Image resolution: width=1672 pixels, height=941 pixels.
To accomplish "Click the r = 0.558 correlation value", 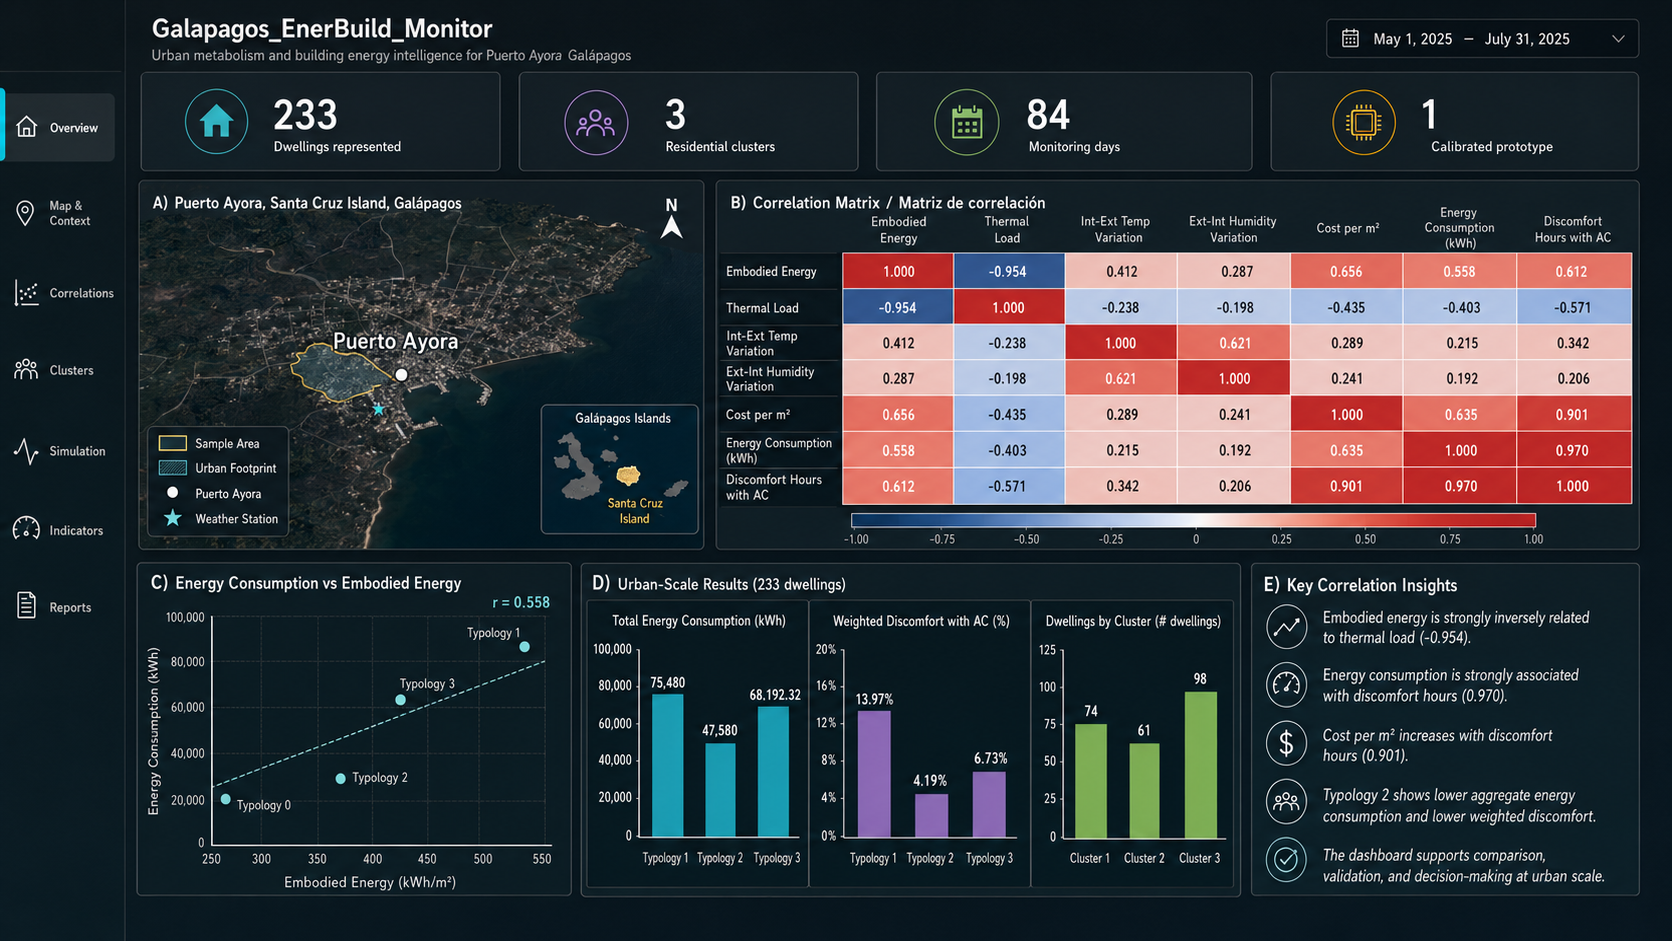I will (x=521, y=602).
